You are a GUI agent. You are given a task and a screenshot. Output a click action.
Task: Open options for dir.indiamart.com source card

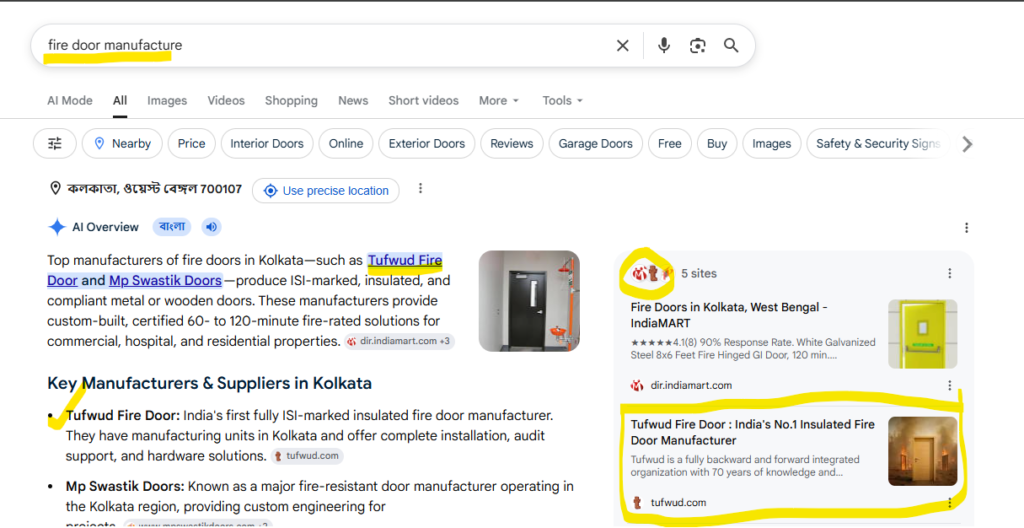click(950, 386)
